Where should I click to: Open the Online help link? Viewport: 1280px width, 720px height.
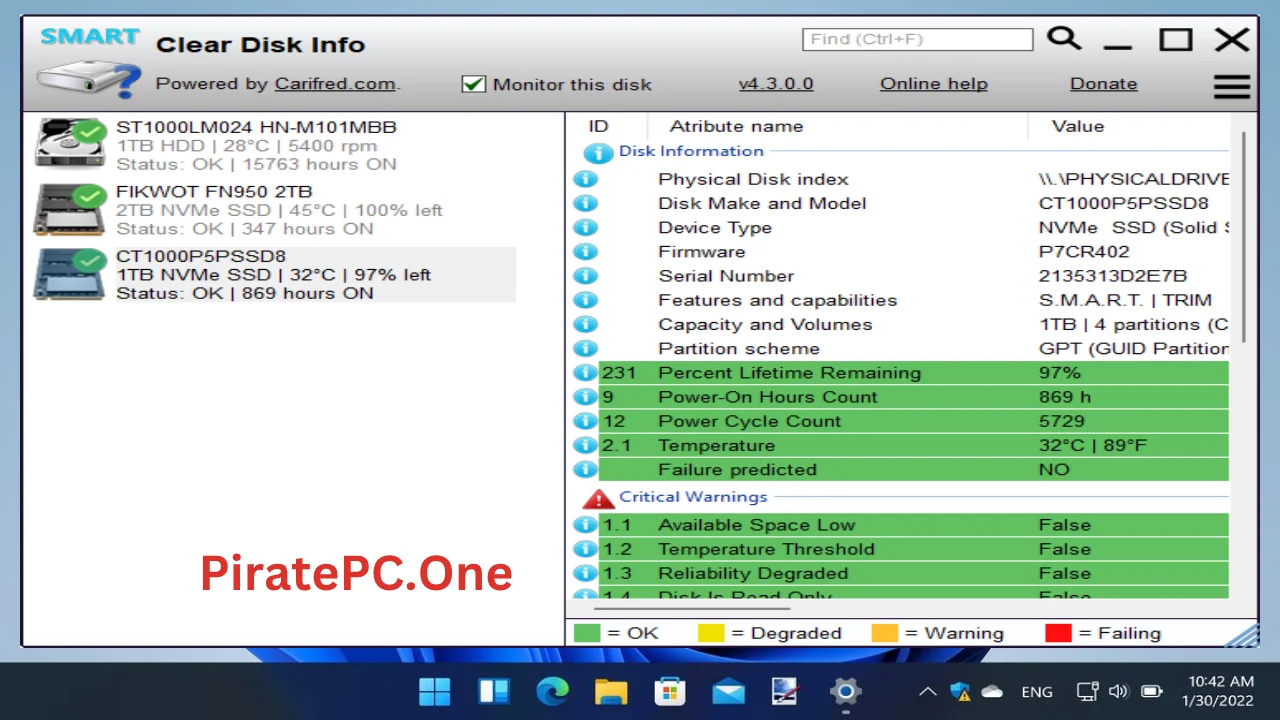click(x=934, y=84)
